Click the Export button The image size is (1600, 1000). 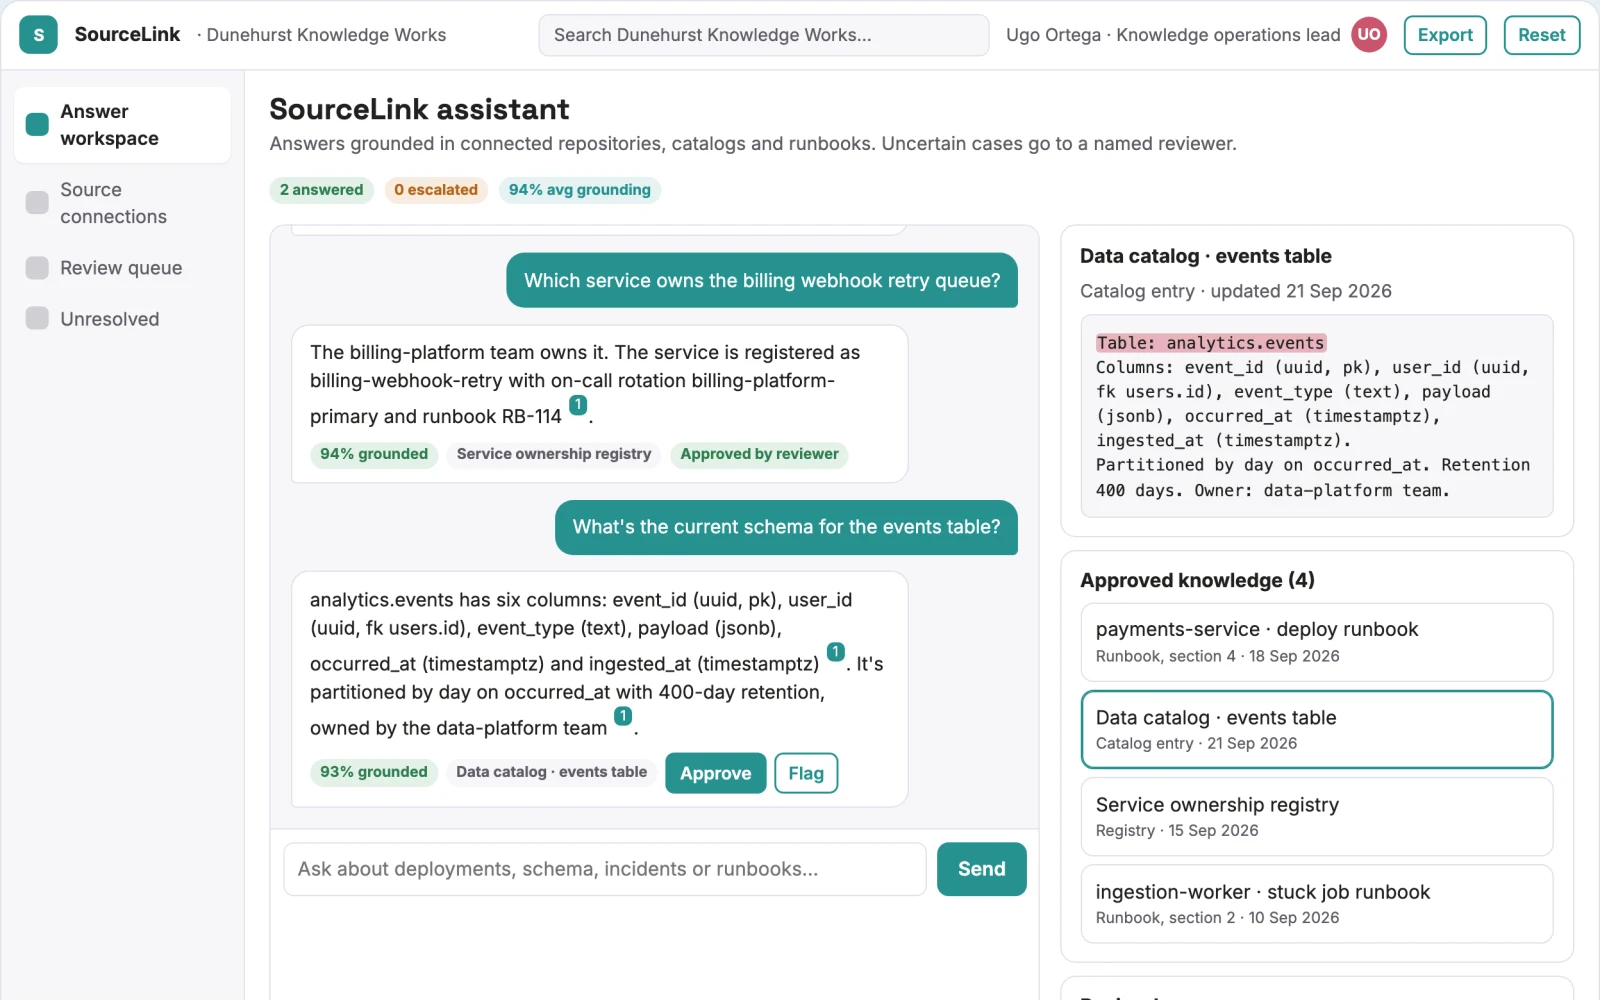(x=1445, y=35)
